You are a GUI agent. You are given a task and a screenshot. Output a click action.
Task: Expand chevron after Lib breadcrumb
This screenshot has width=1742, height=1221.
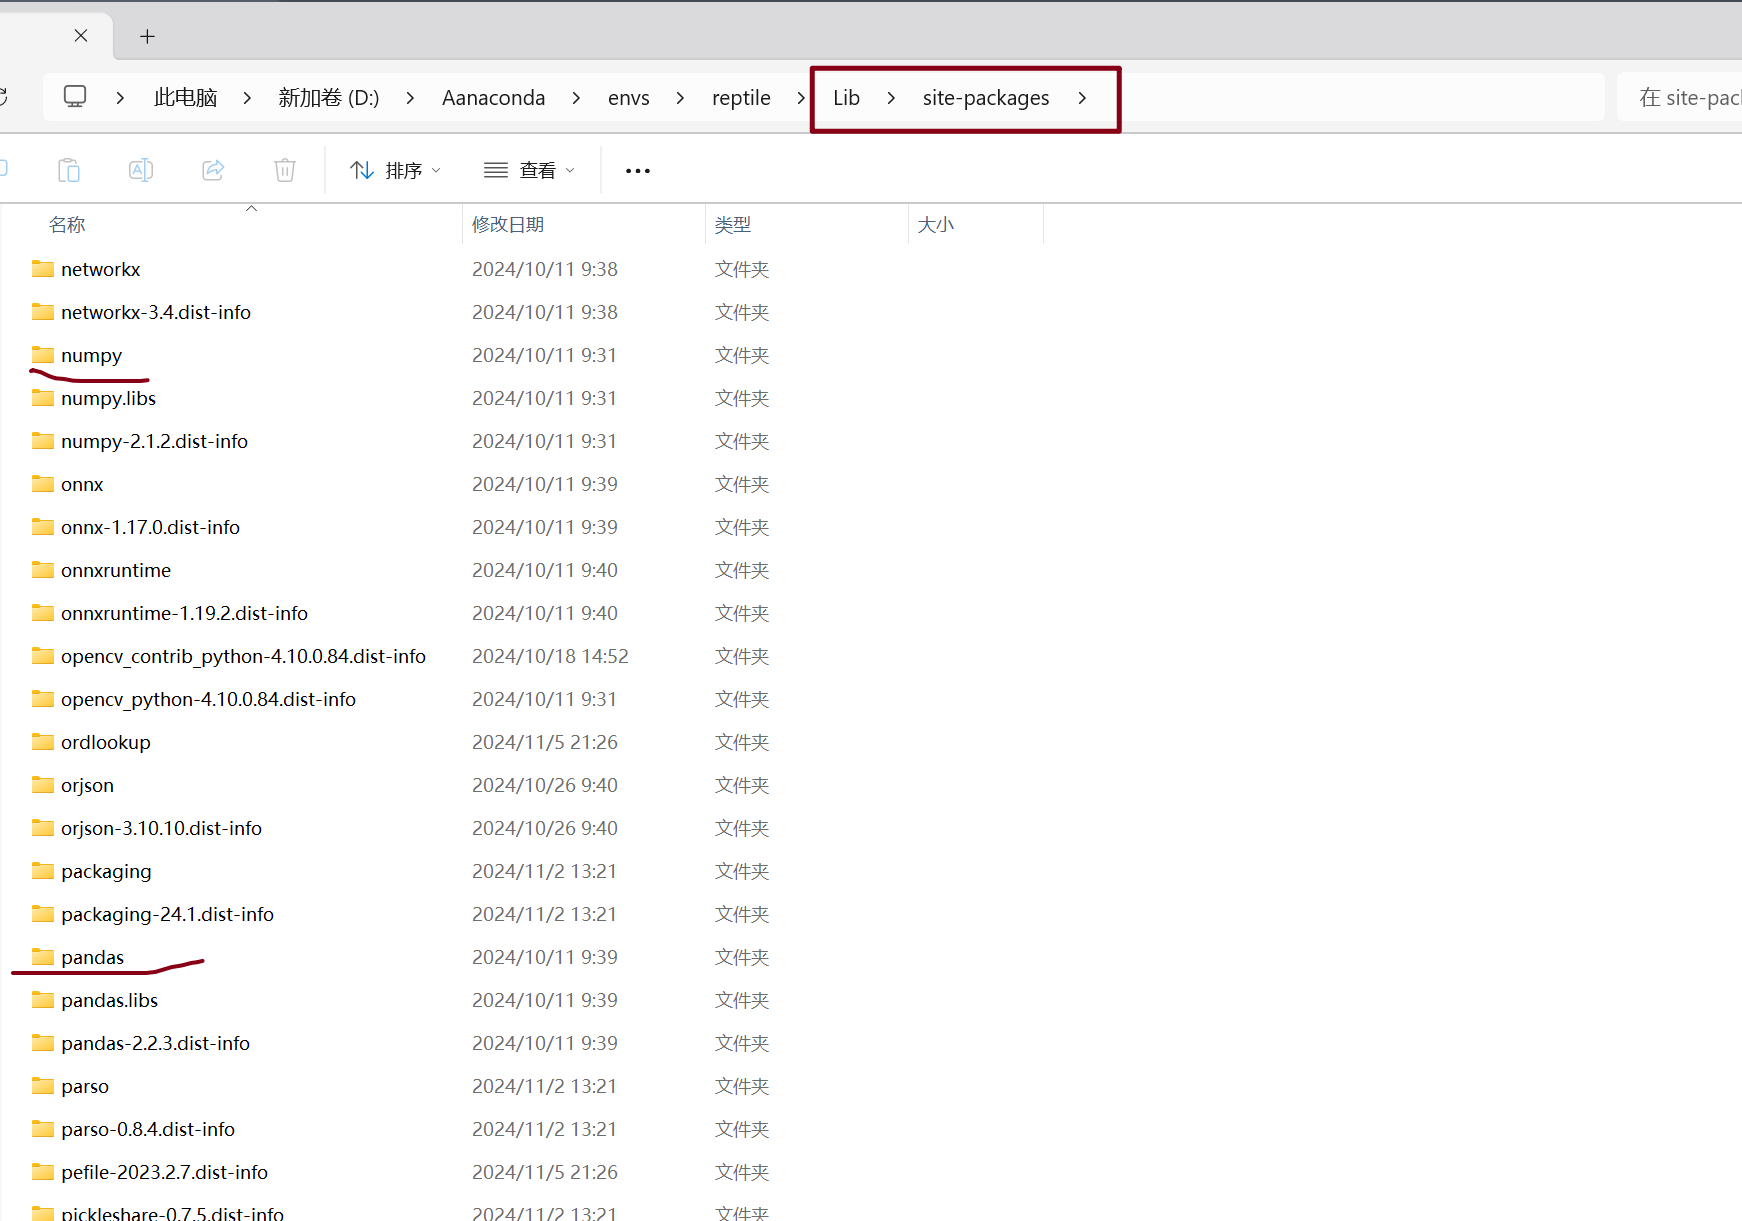click(891, 98)
